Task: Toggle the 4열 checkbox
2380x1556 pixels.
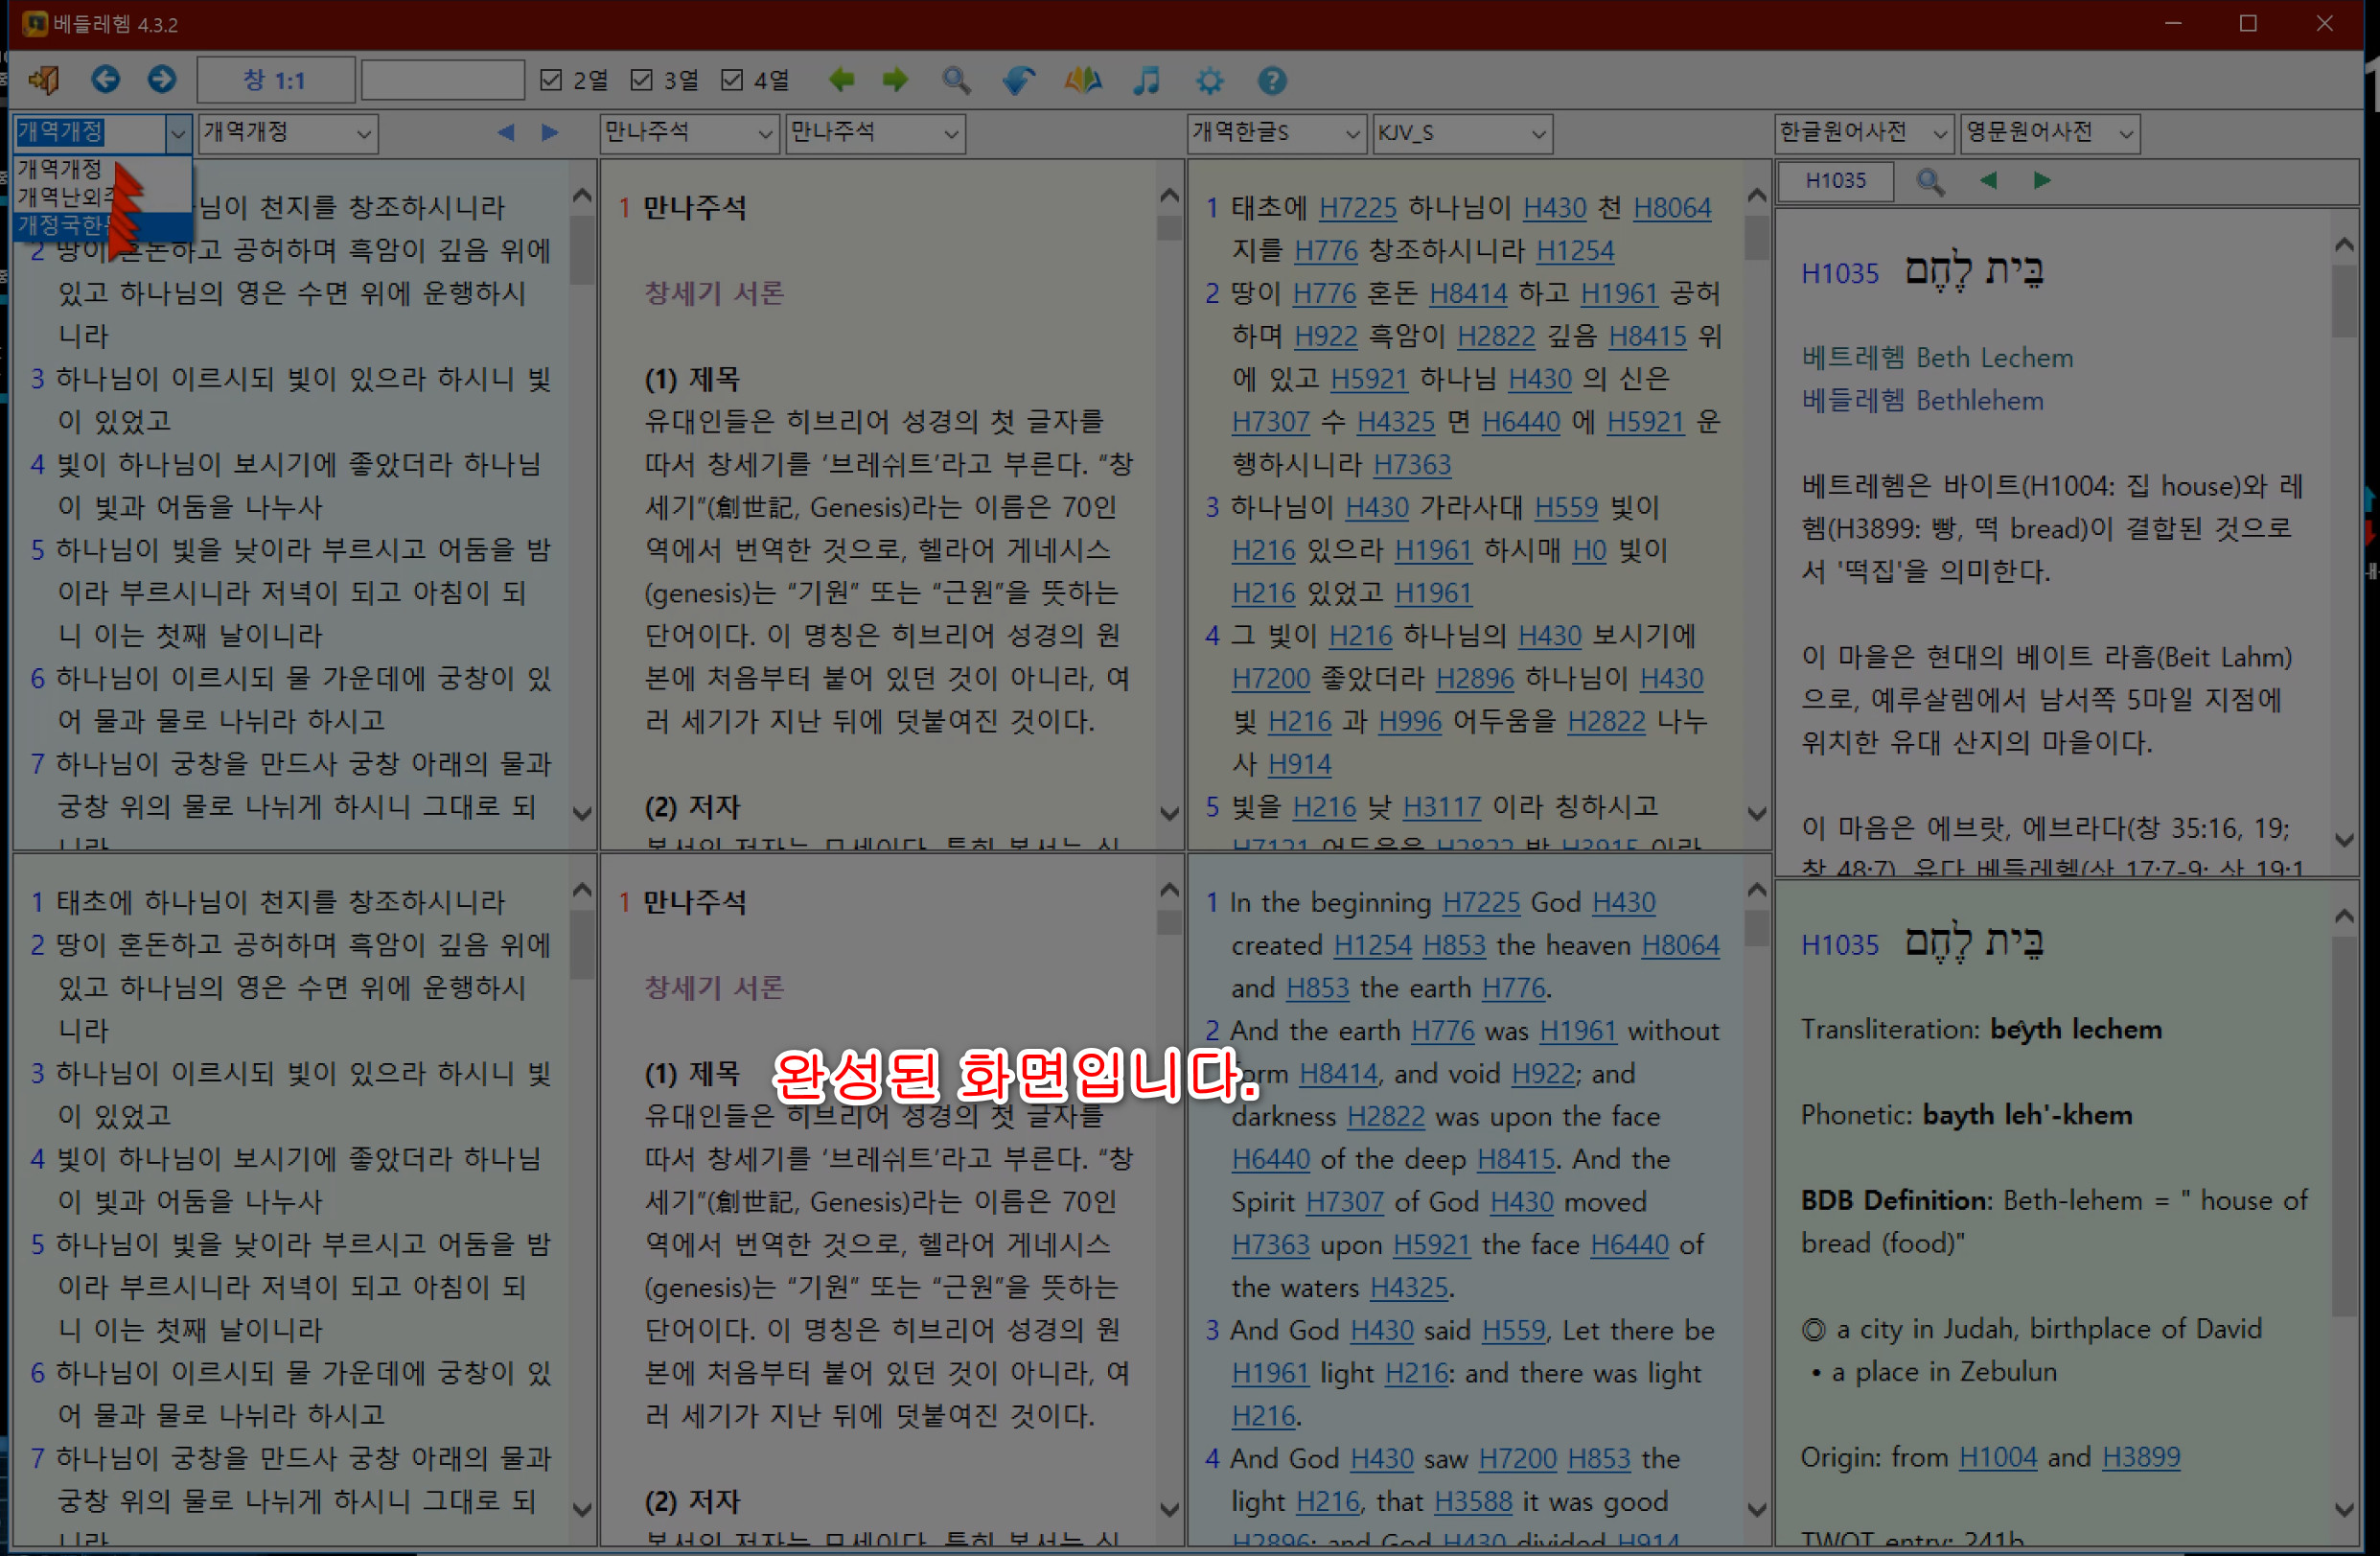Action: coord(732,80)
